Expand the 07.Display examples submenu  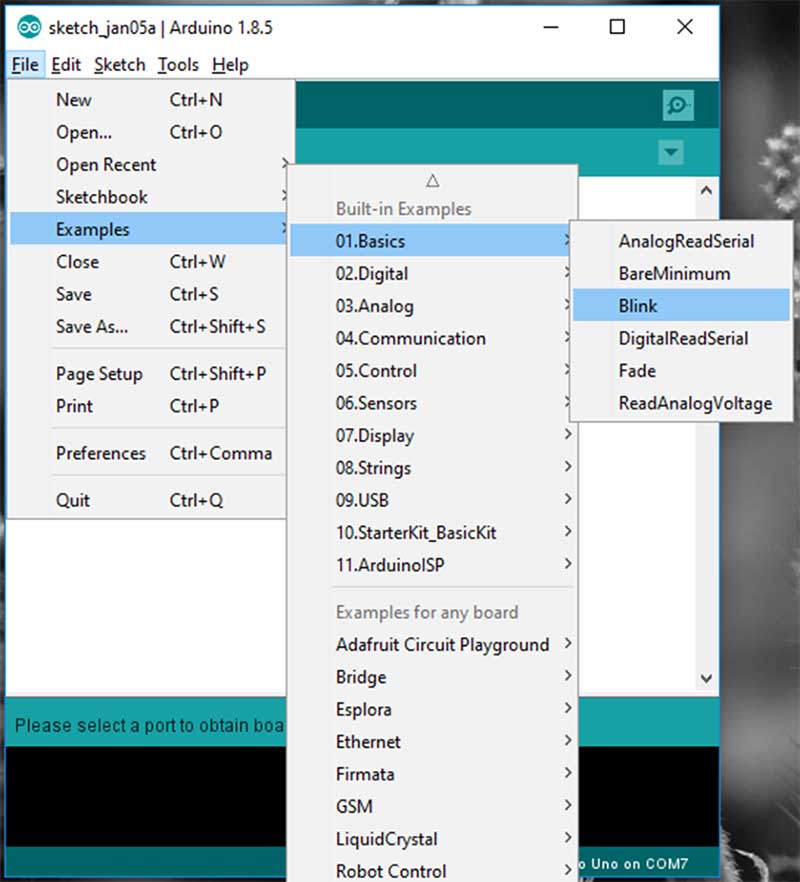375,436
